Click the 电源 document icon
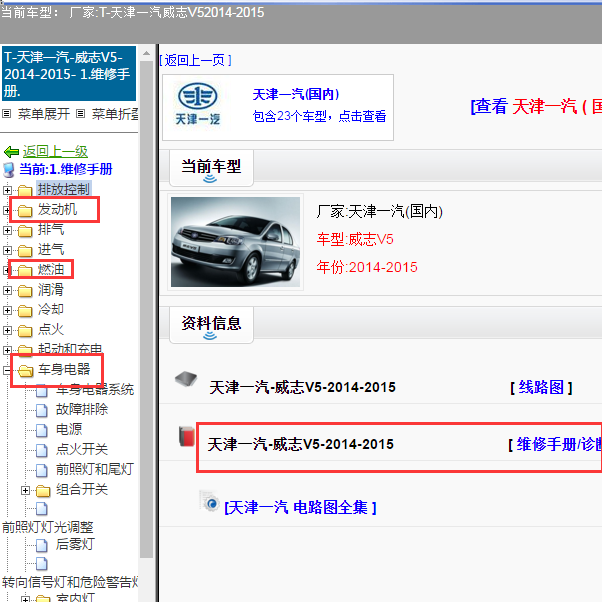Screen dimensions: 602x602 tap(42, 430)
